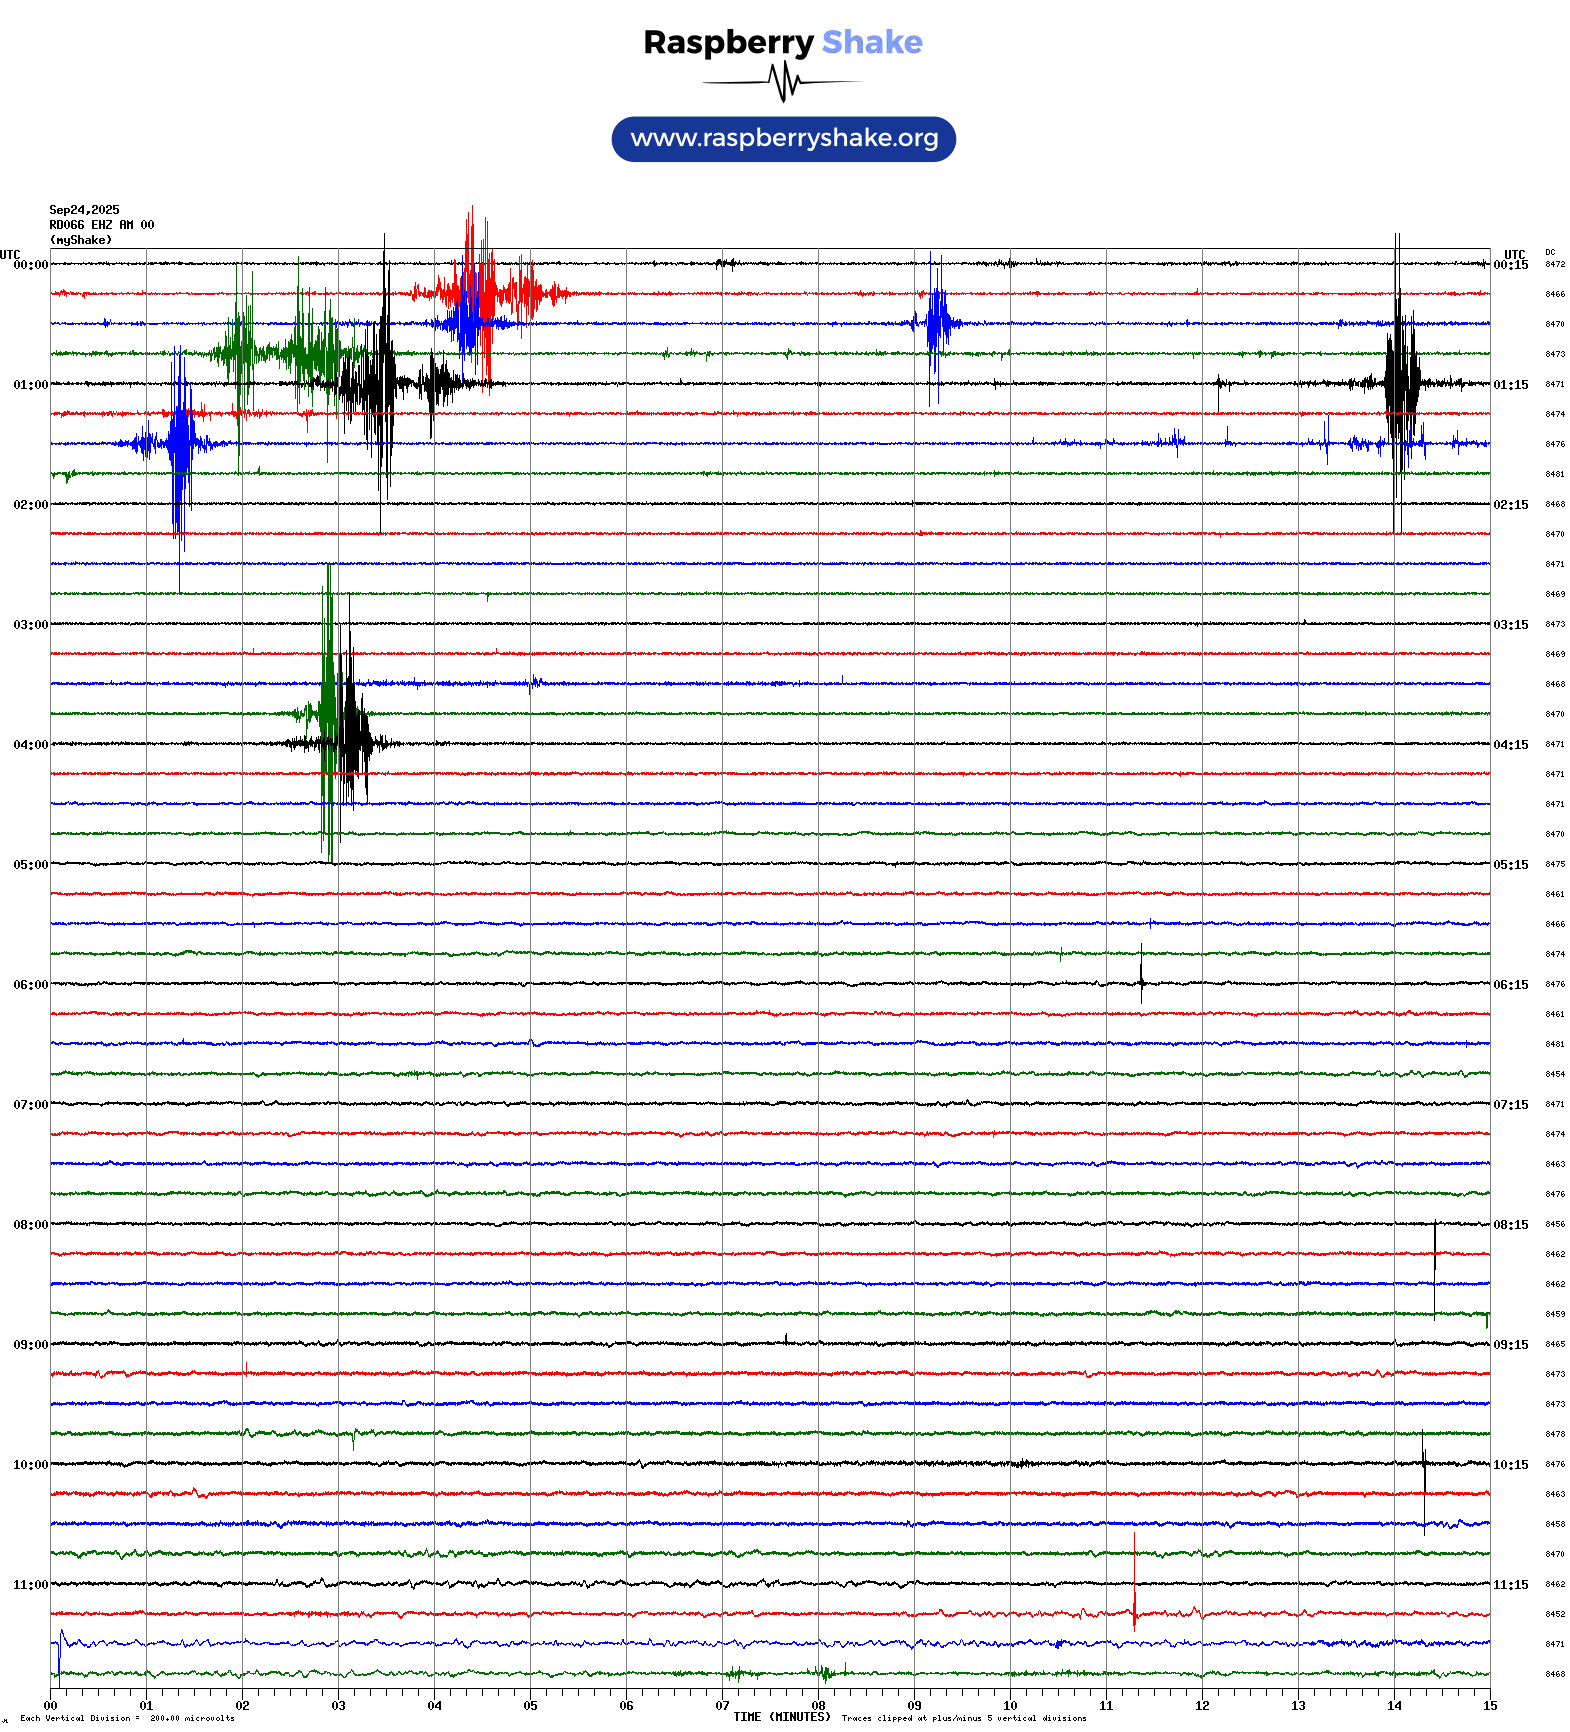Click the TIME (MINUTES) axis title
This screenshot has height=1732, width=1570.
781,1717
